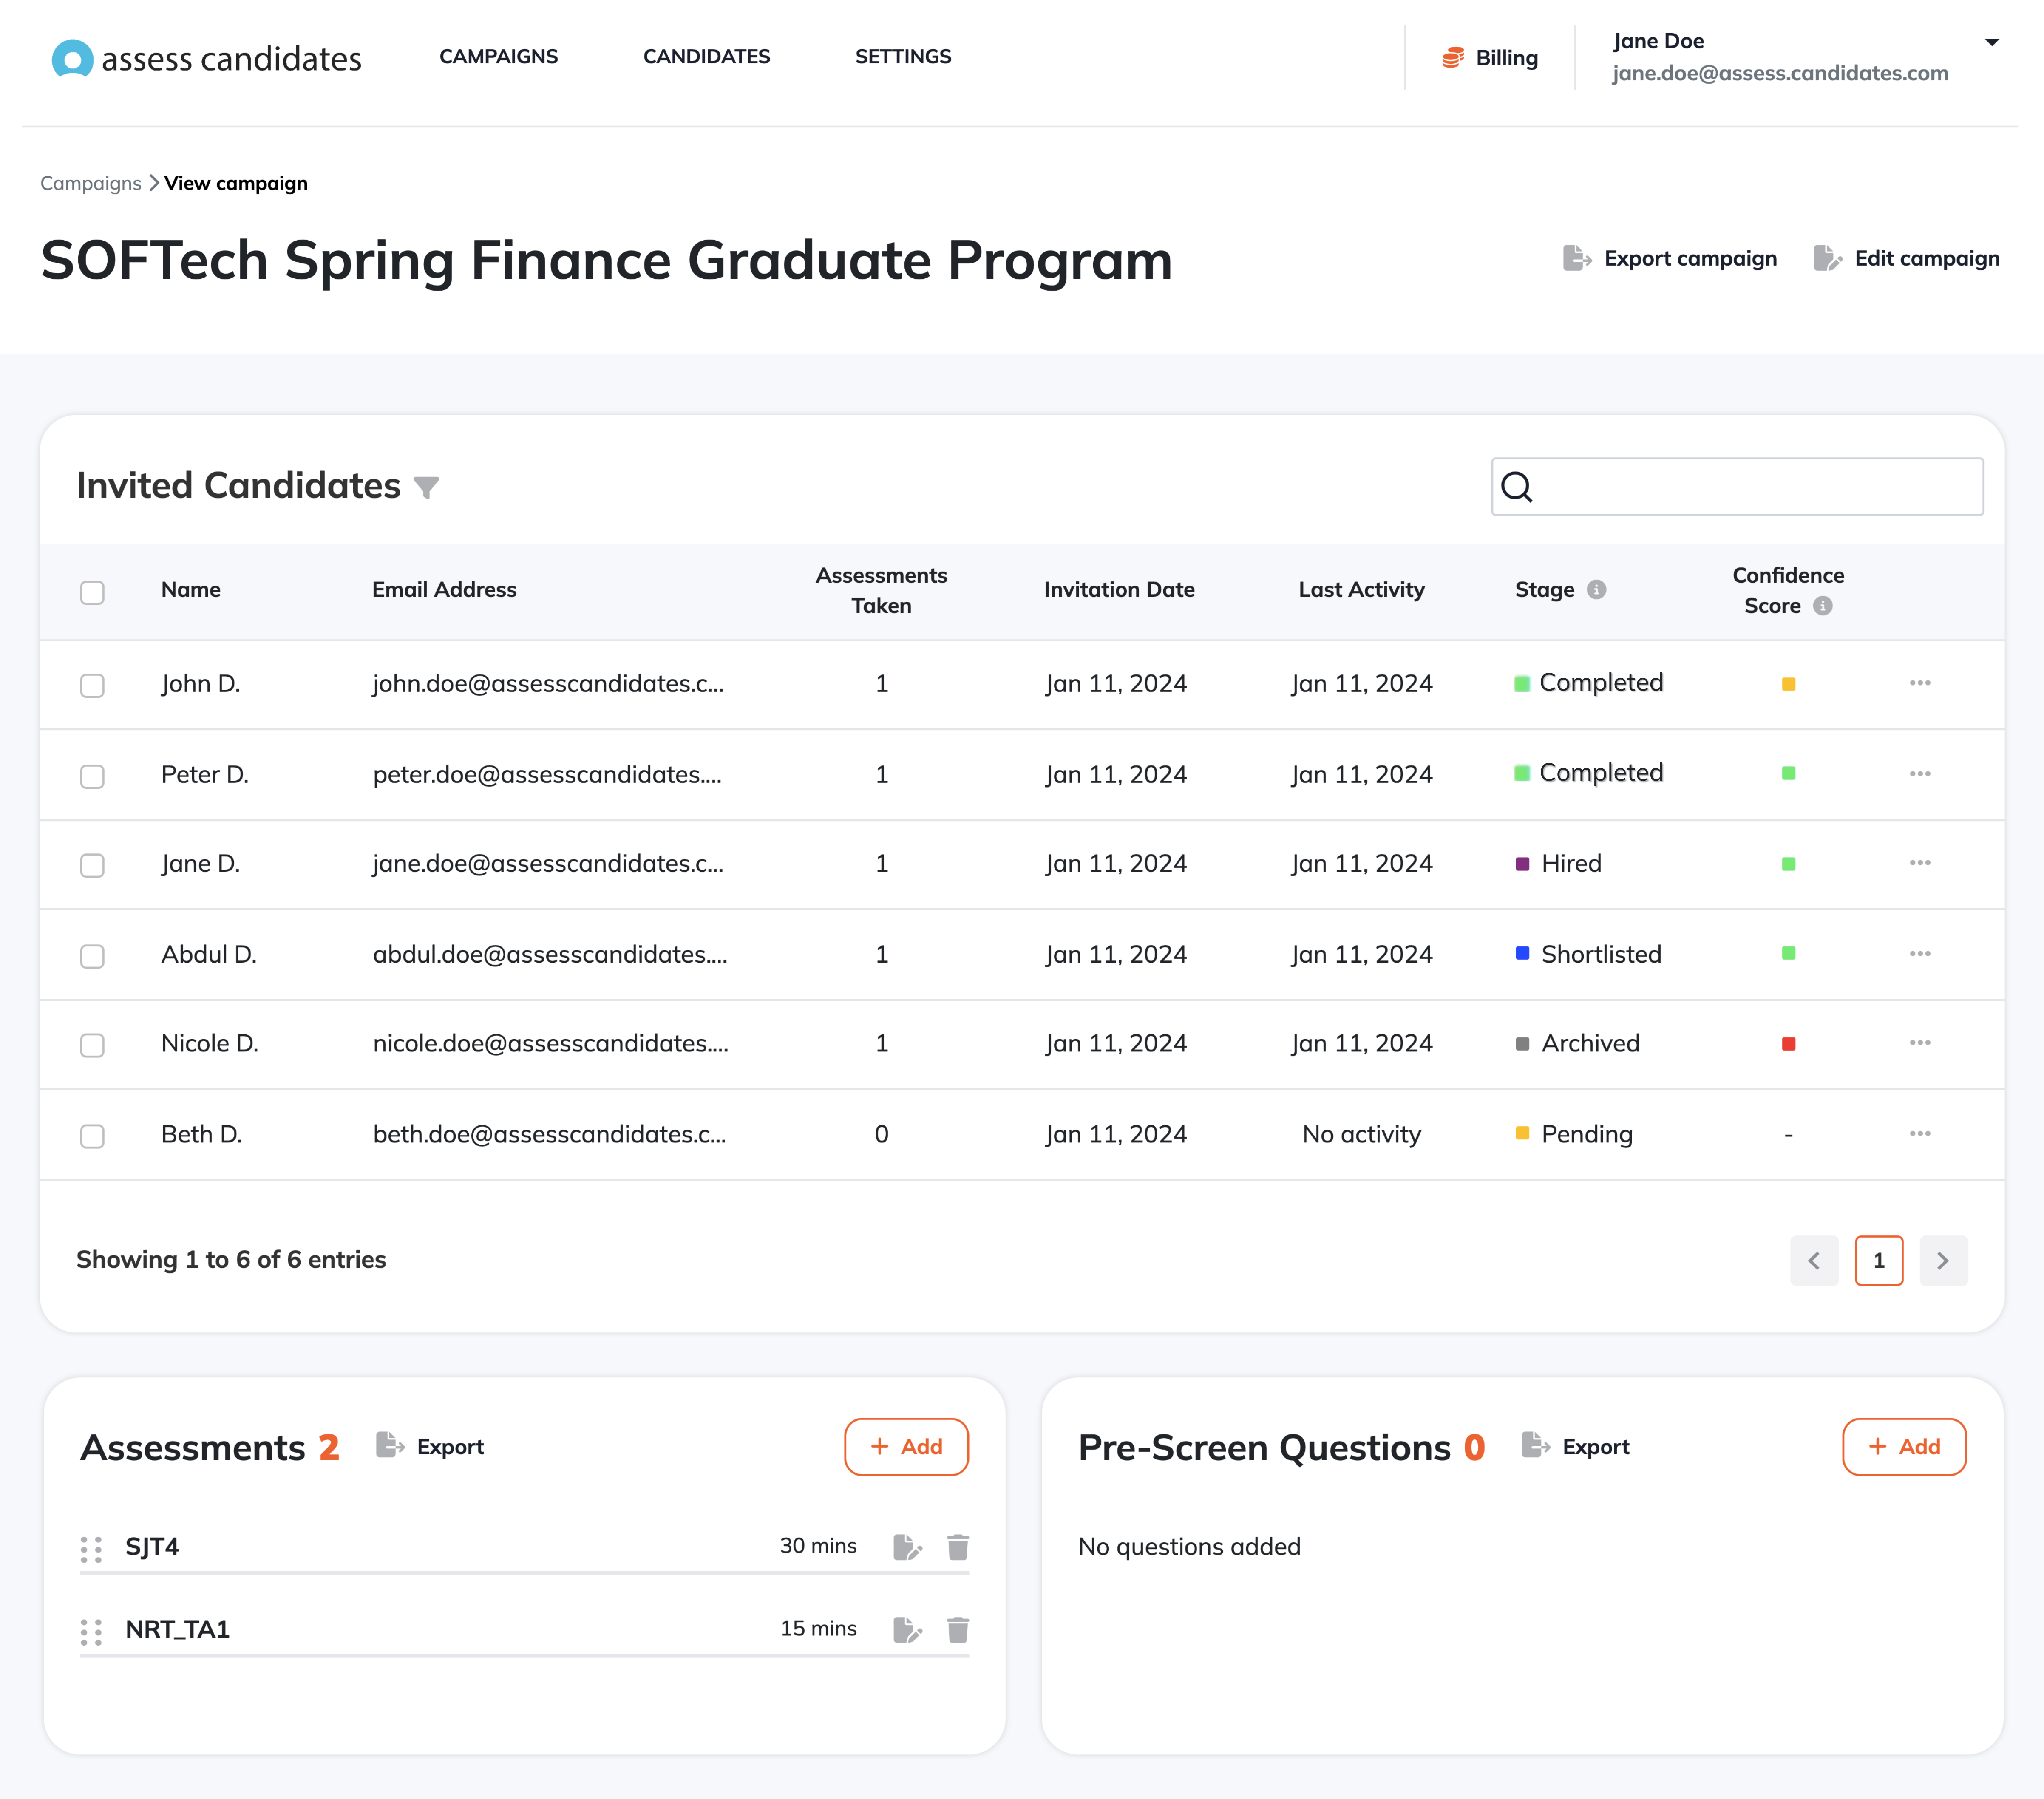Open the three-dot menu for Beth D.
2044x1799 pixels.
(x=1919, y=1134)
